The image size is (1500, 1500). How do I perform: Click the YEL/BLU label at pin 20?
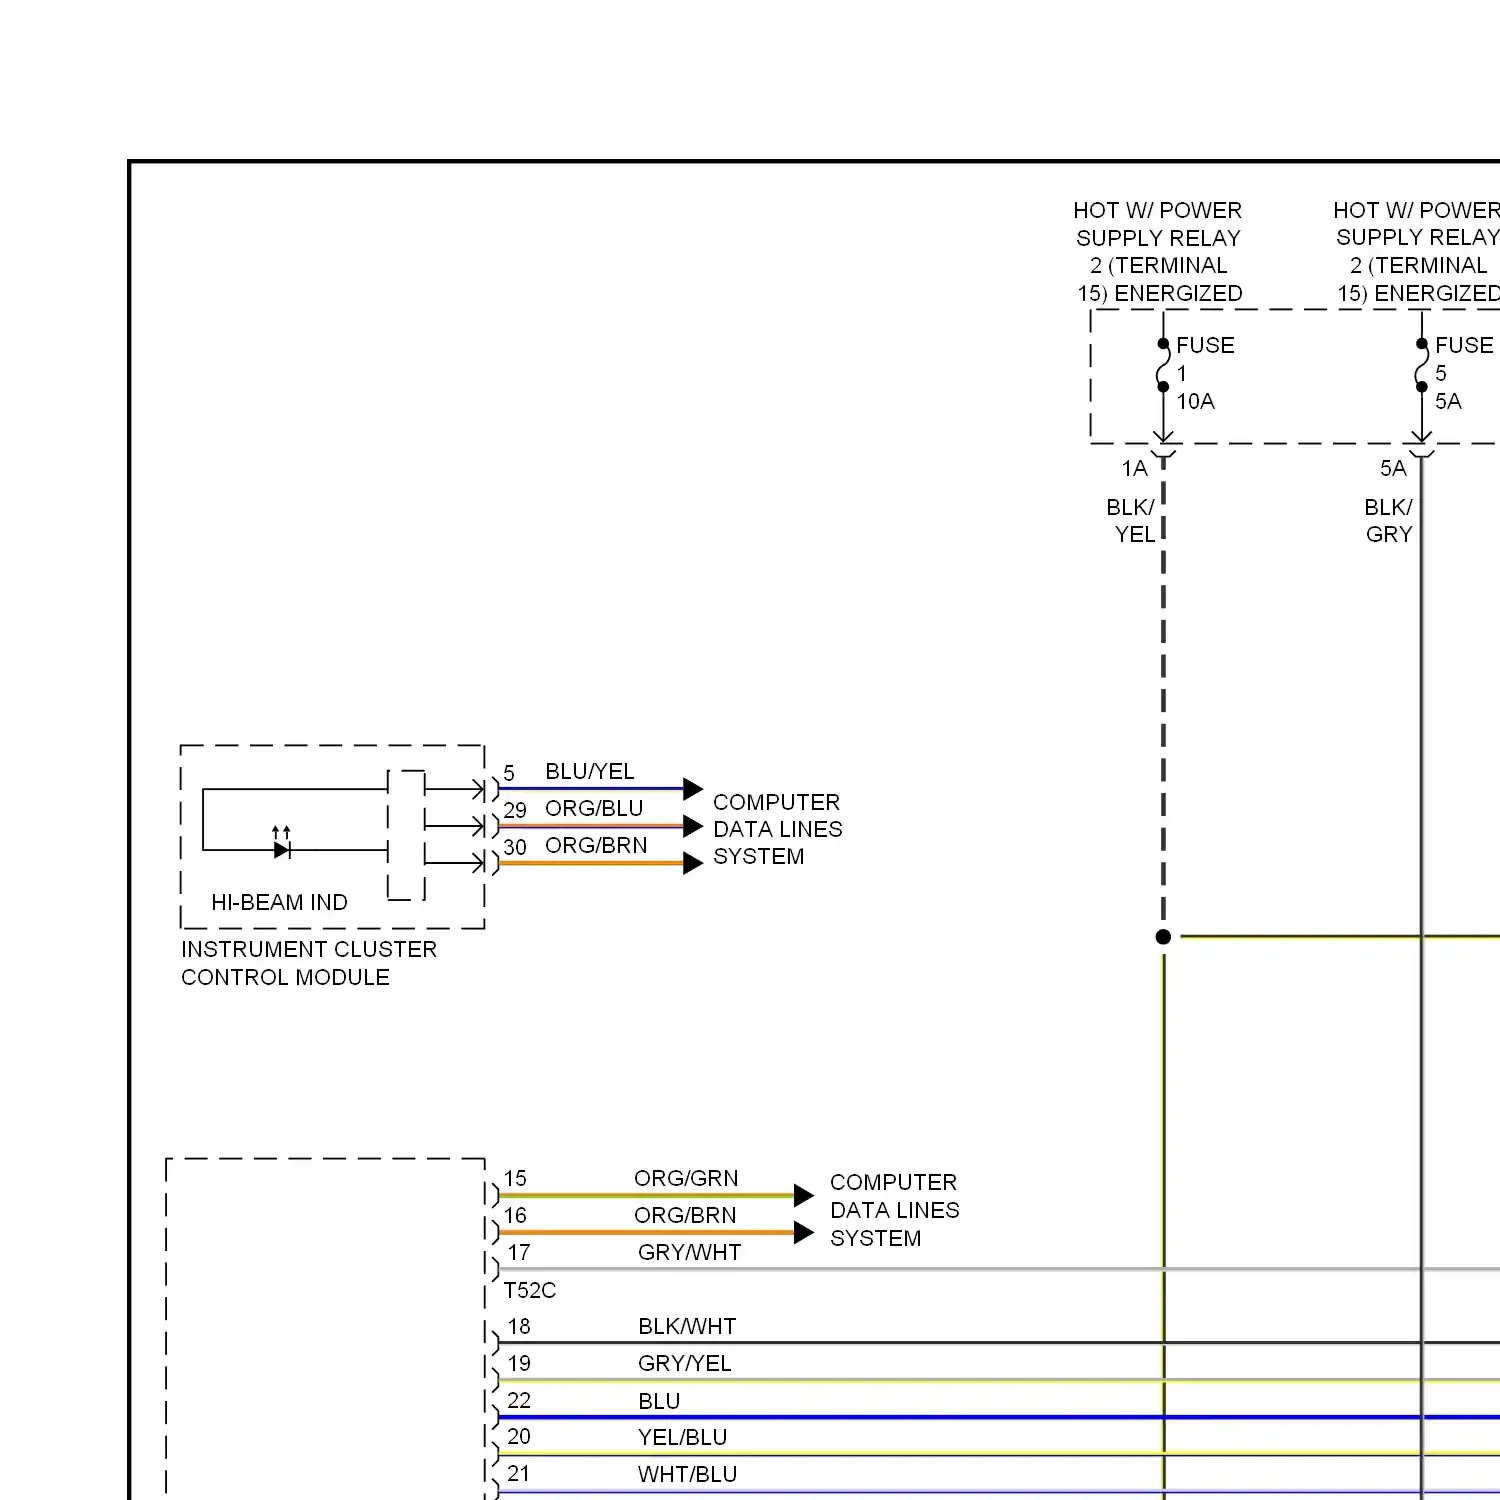(682, 1437)
